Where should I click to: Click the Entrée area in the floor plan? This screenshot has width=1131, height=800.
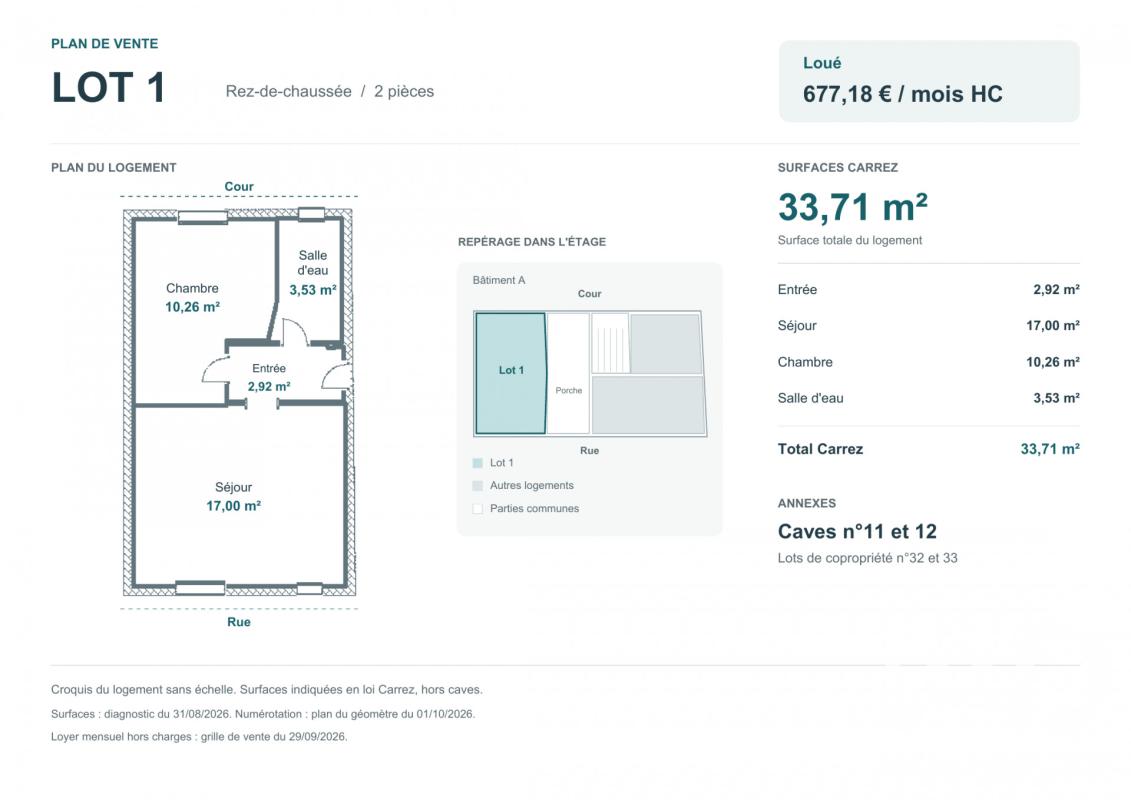pyautogui.click(x=268, y=377)
